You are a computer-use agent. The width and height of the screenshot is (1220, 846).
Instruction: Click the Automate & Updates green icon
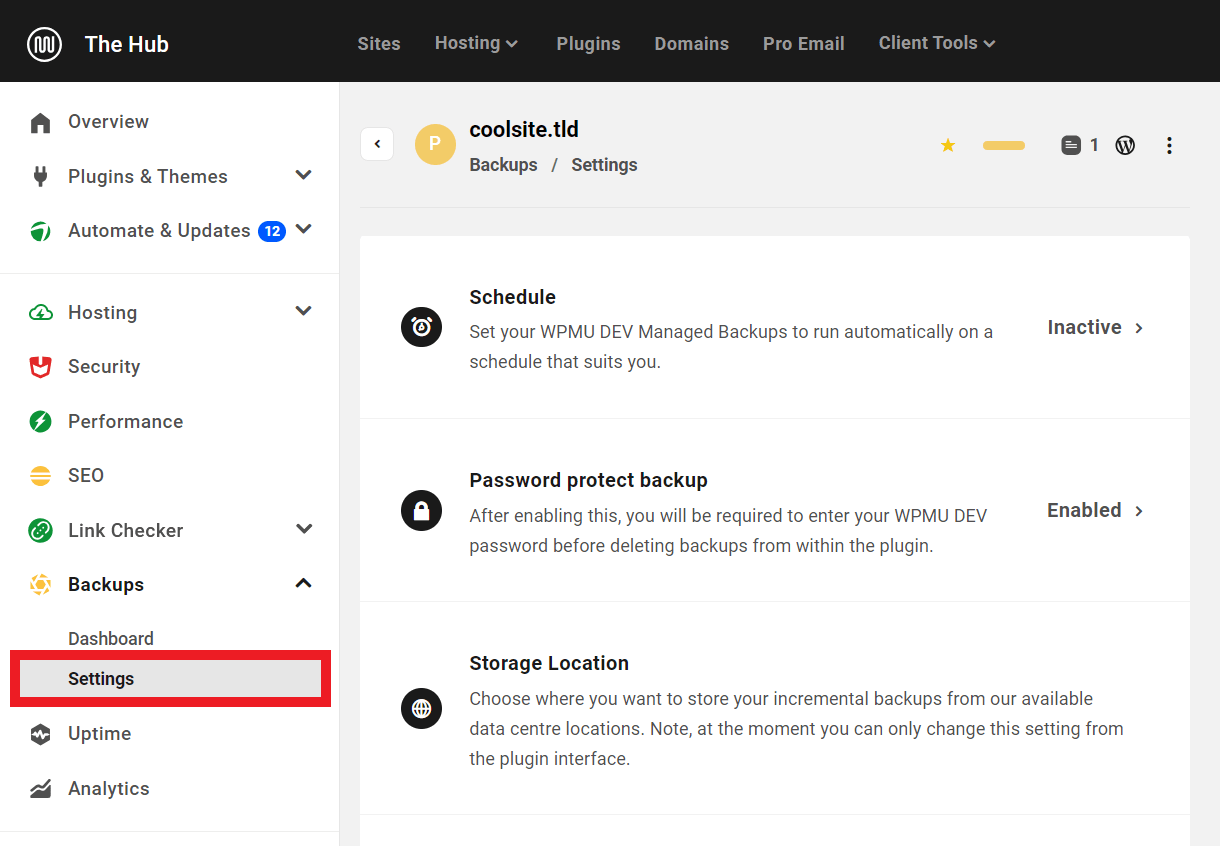(40, 231)
